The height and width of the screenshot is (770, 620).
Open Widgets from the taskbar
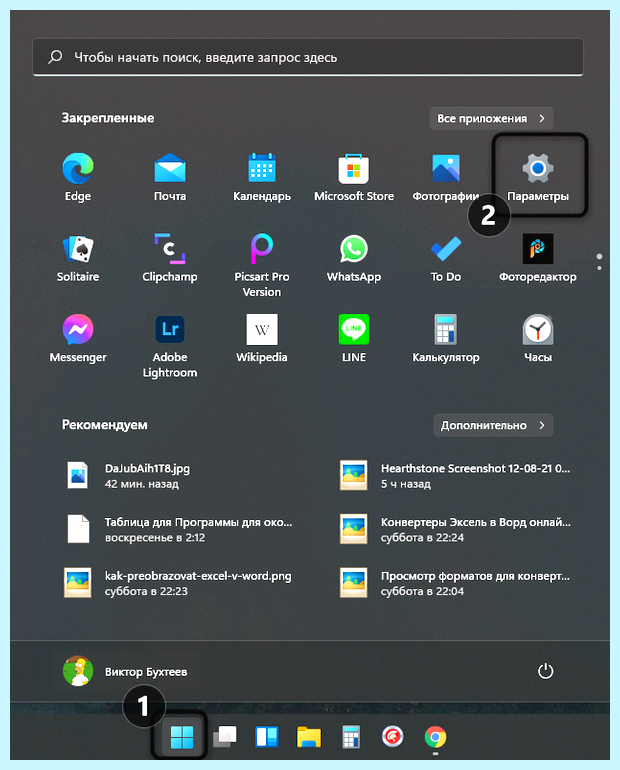[267, 737]
